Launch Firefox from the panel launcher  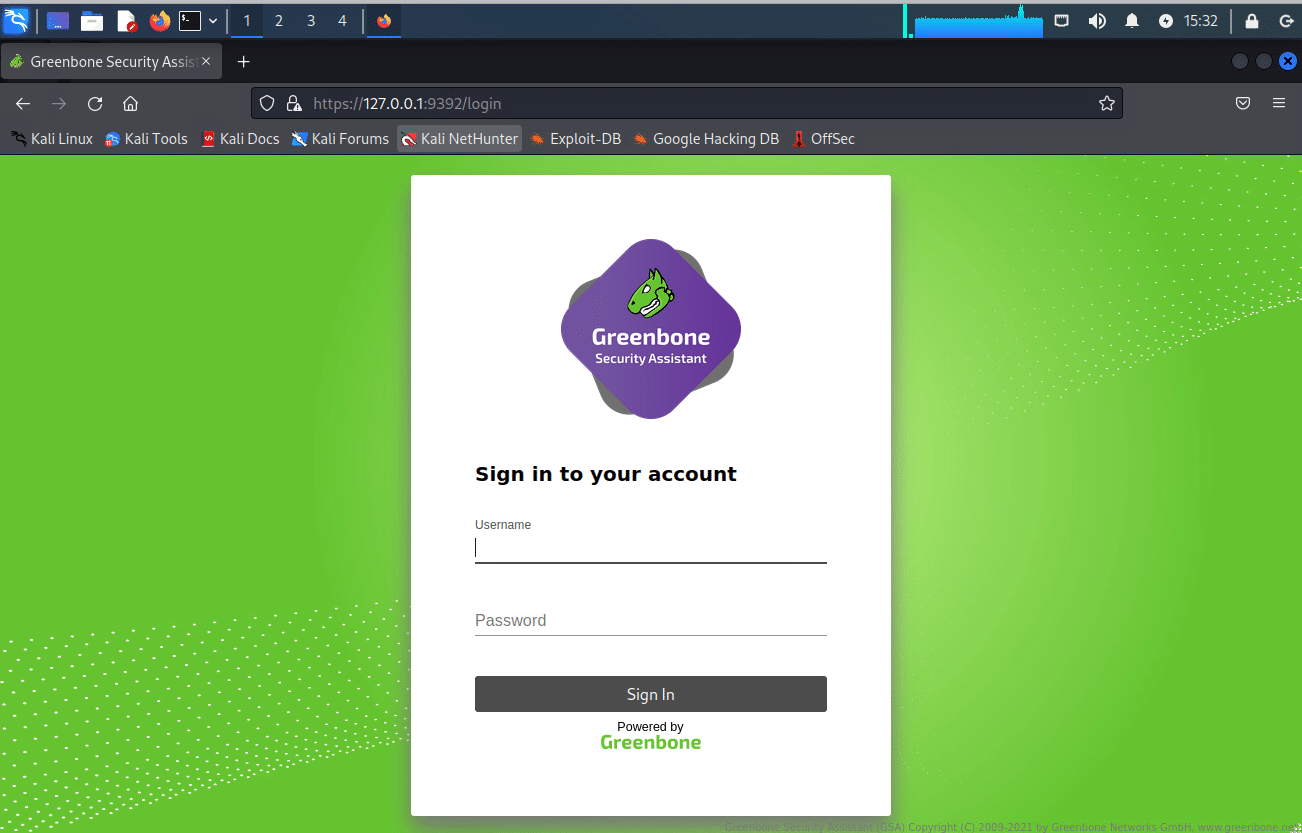pos(160,21)
